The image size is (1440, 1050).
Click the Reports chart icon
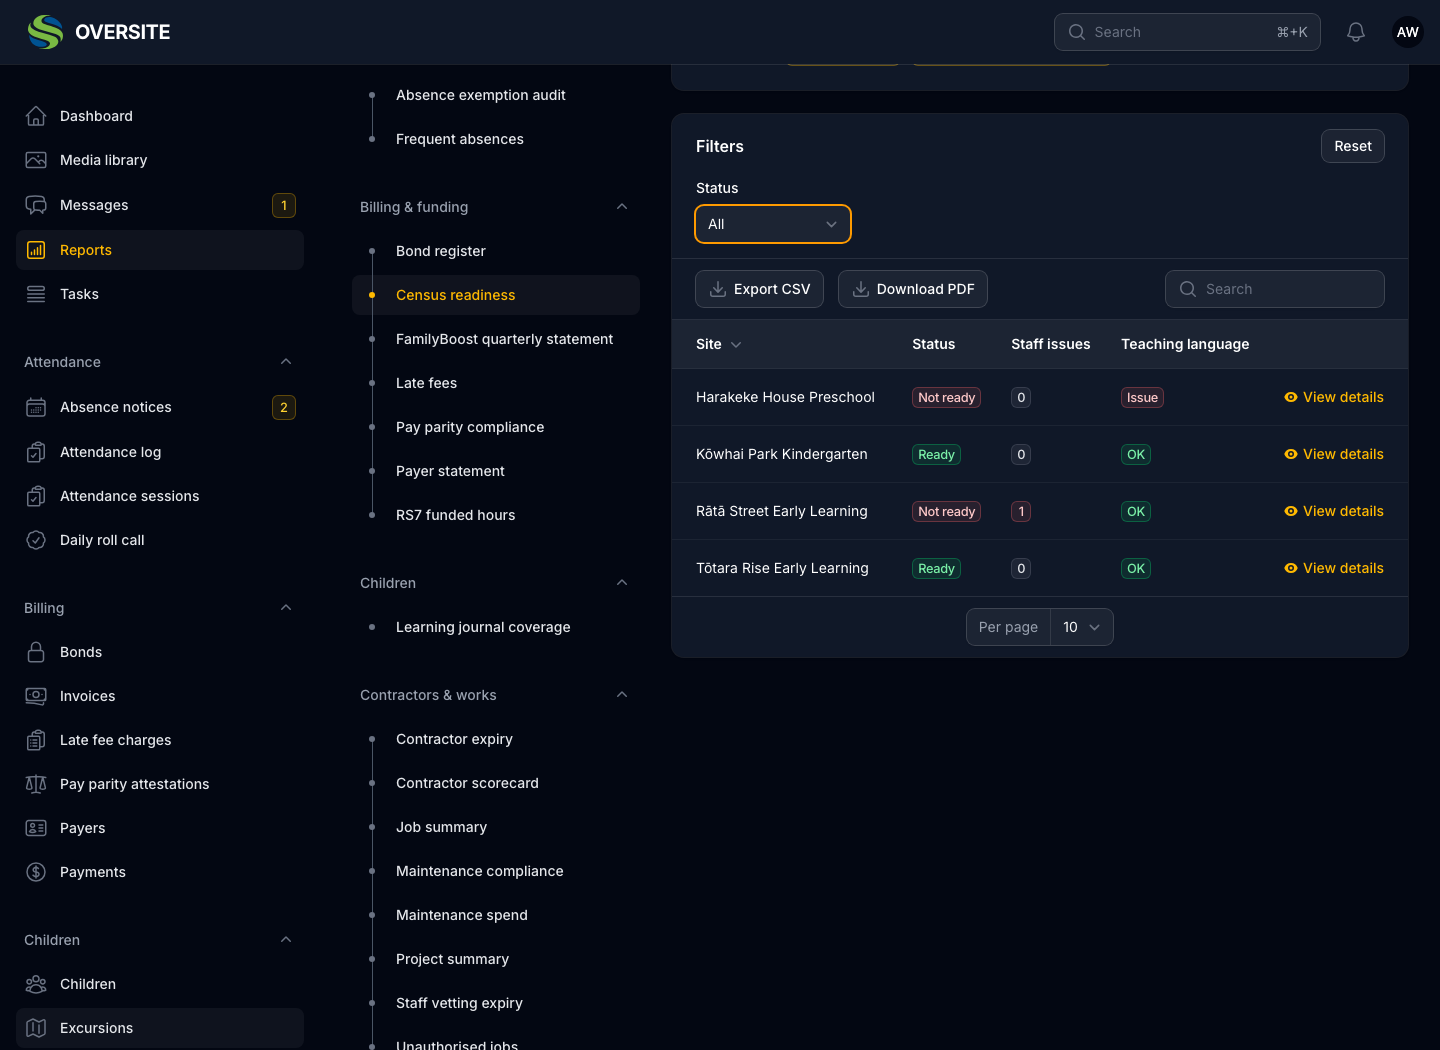[x=36, y=250]
